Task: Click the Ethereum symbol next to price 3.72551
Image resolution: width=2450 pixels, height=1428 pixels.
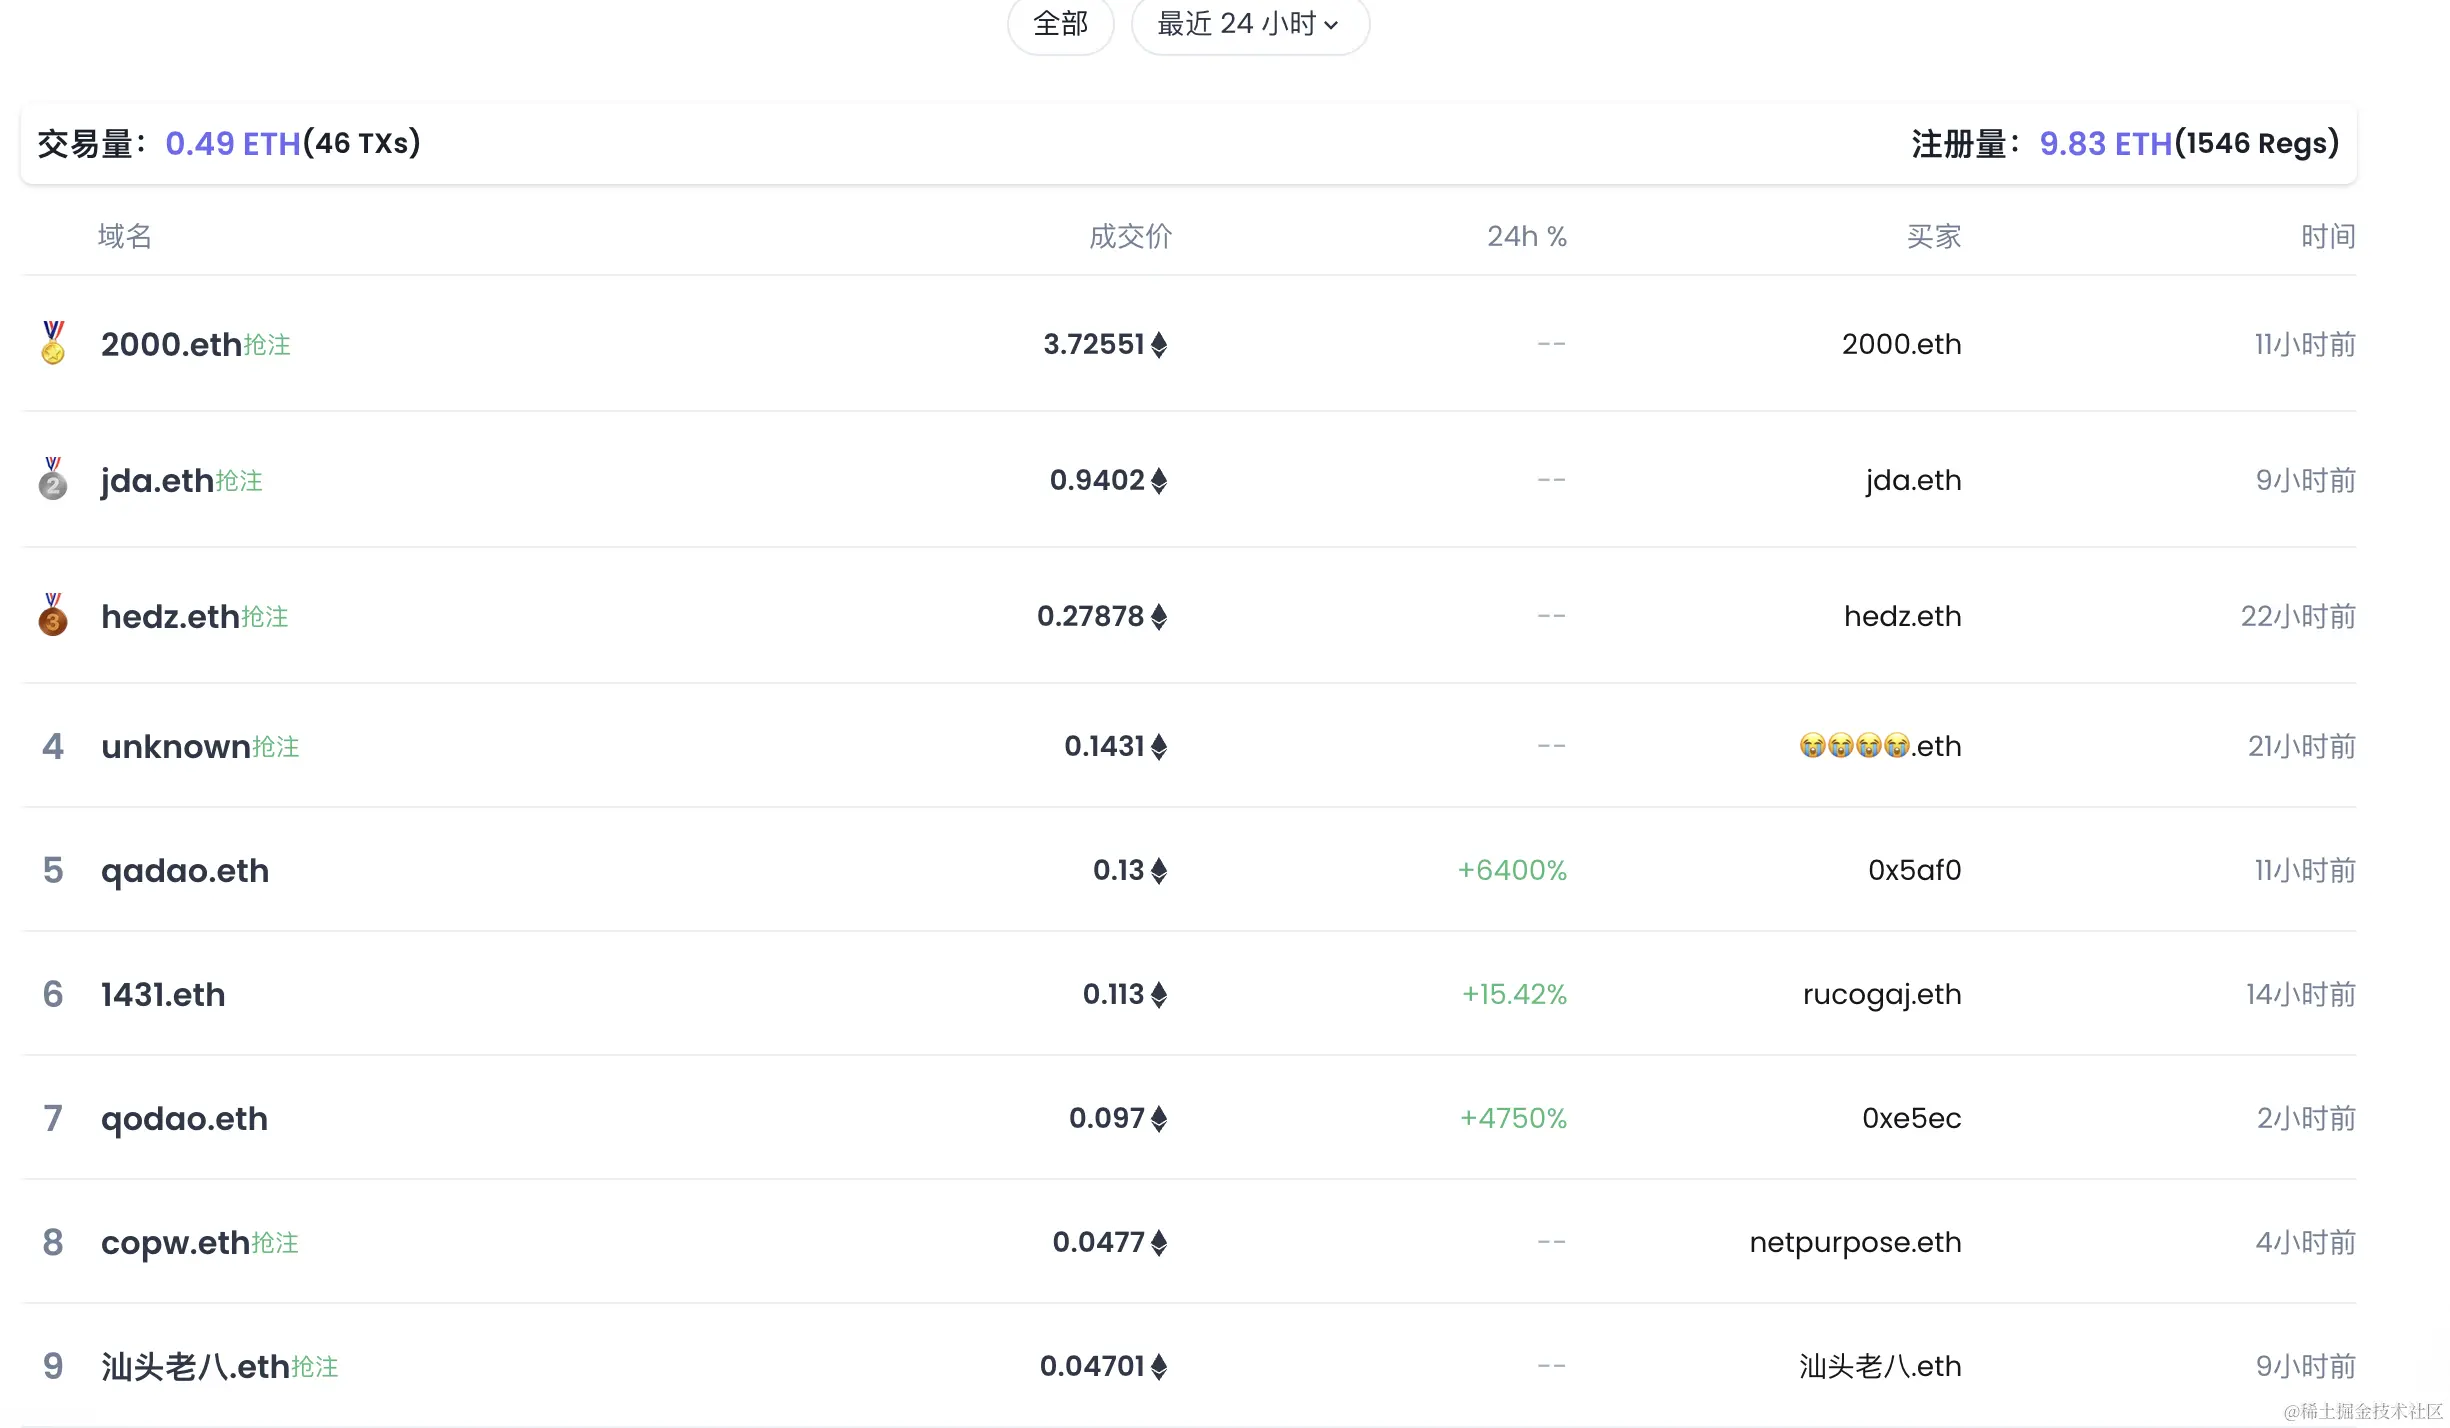Action: pos(1159,345)
